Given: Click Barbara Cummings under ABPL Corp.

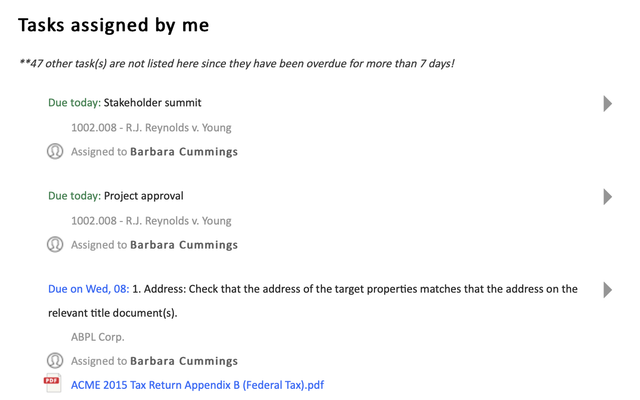Looking at the screenshot, I should [184, 361].
